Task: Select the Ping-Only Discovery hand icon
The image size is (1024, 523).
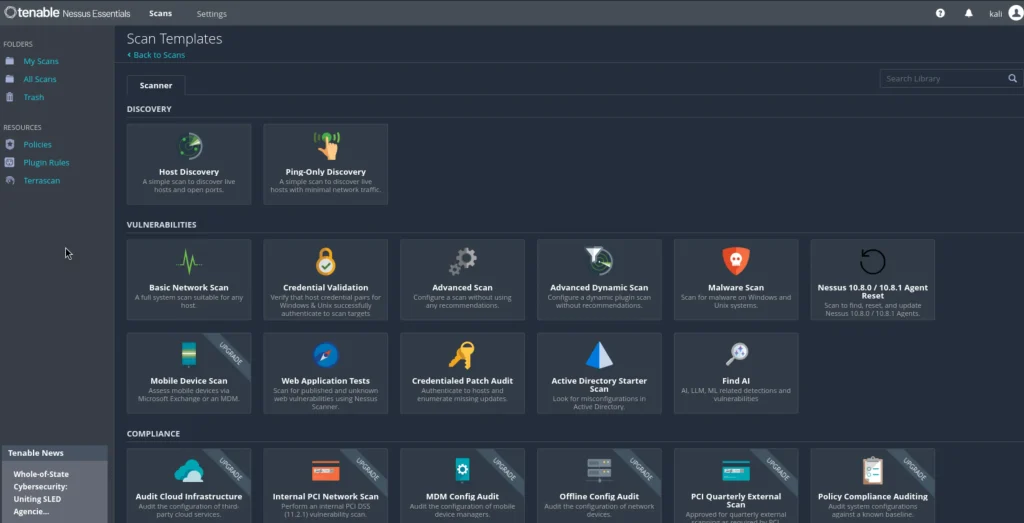Action: click(326, 146)
